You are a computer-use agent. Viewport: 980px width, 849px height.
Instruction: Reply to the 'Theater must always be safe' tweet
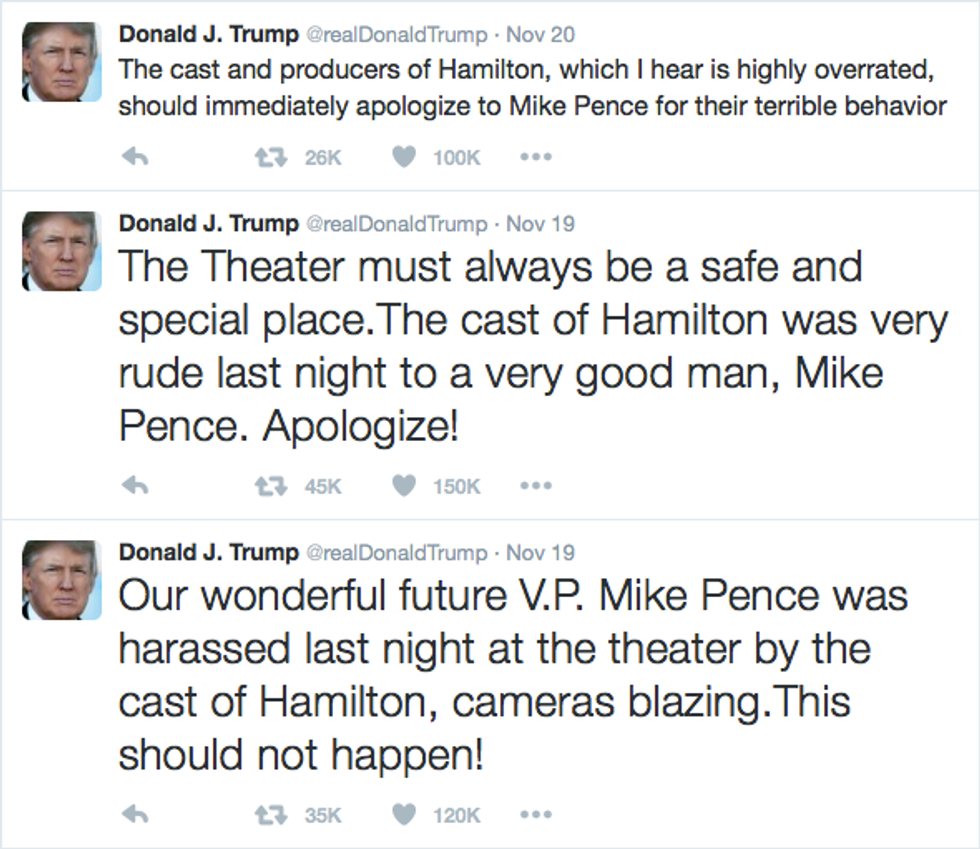(135, 486)
